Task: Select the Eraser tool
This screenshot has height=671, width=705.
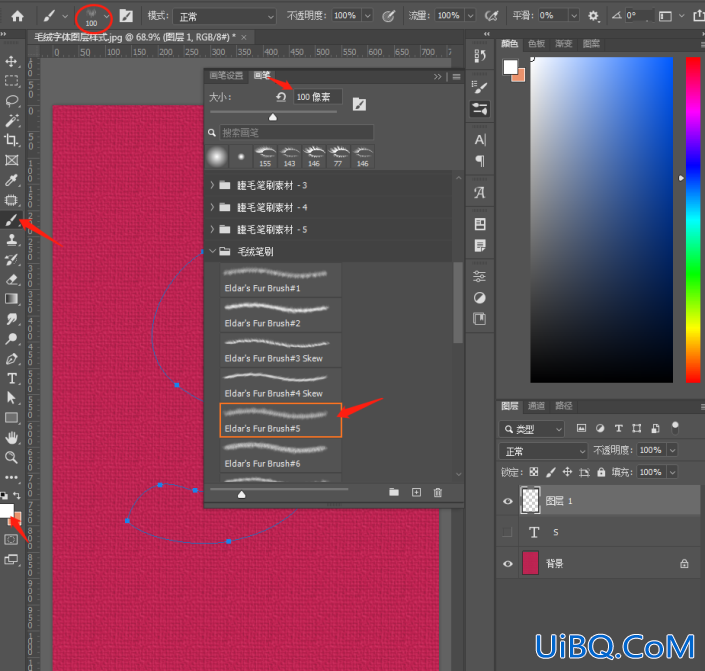Action: point(11,279)
